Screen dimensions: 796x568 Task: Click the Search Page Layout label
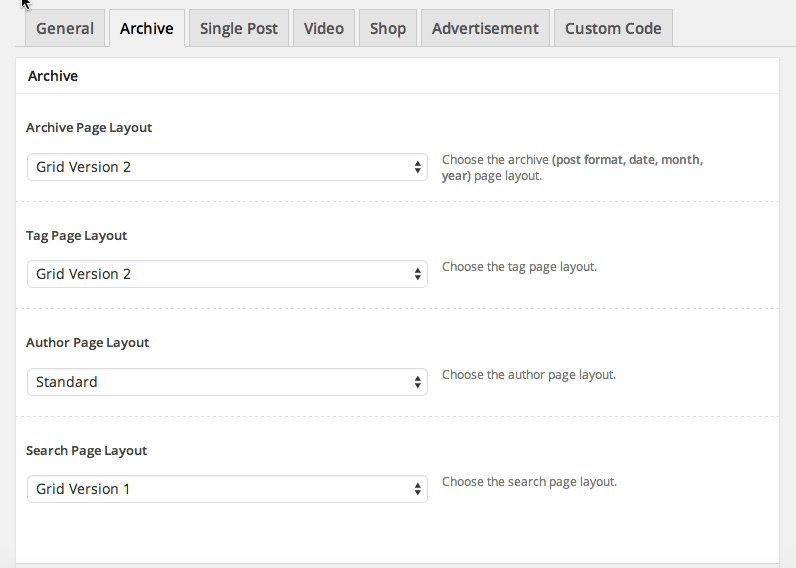click(x=86, y=451)
